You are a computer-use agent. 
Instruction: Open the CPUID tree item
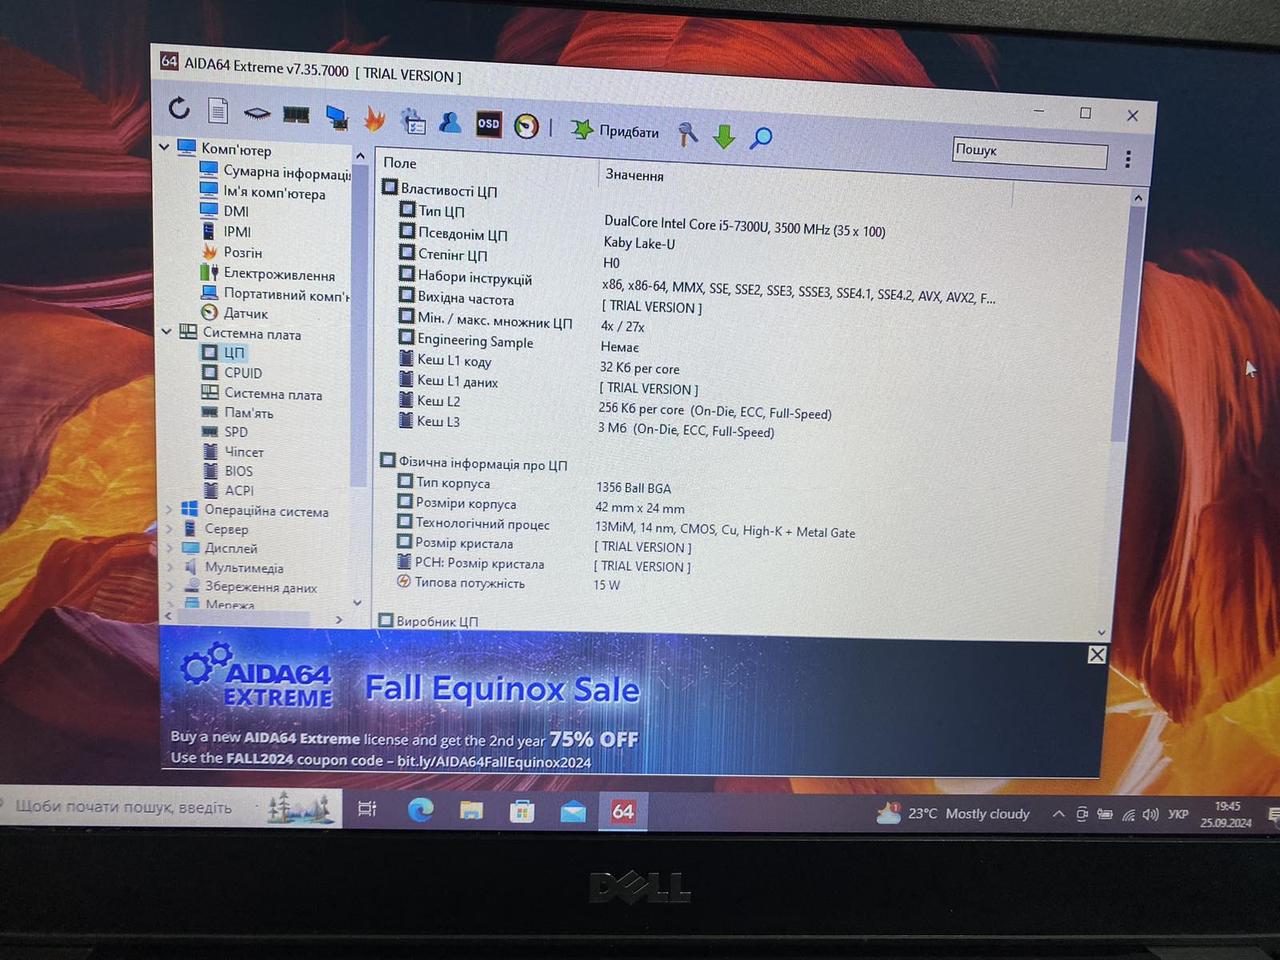[233, 372]
